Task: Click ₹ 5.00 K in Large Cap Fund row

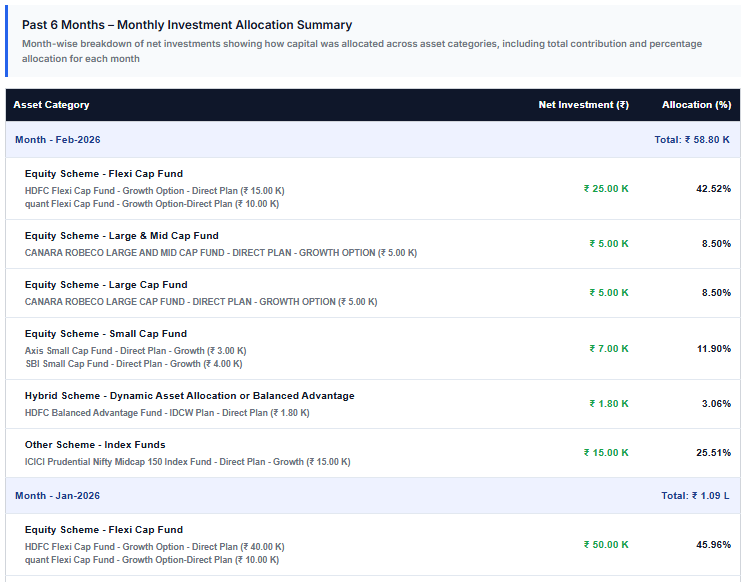Action: [609, 293]
